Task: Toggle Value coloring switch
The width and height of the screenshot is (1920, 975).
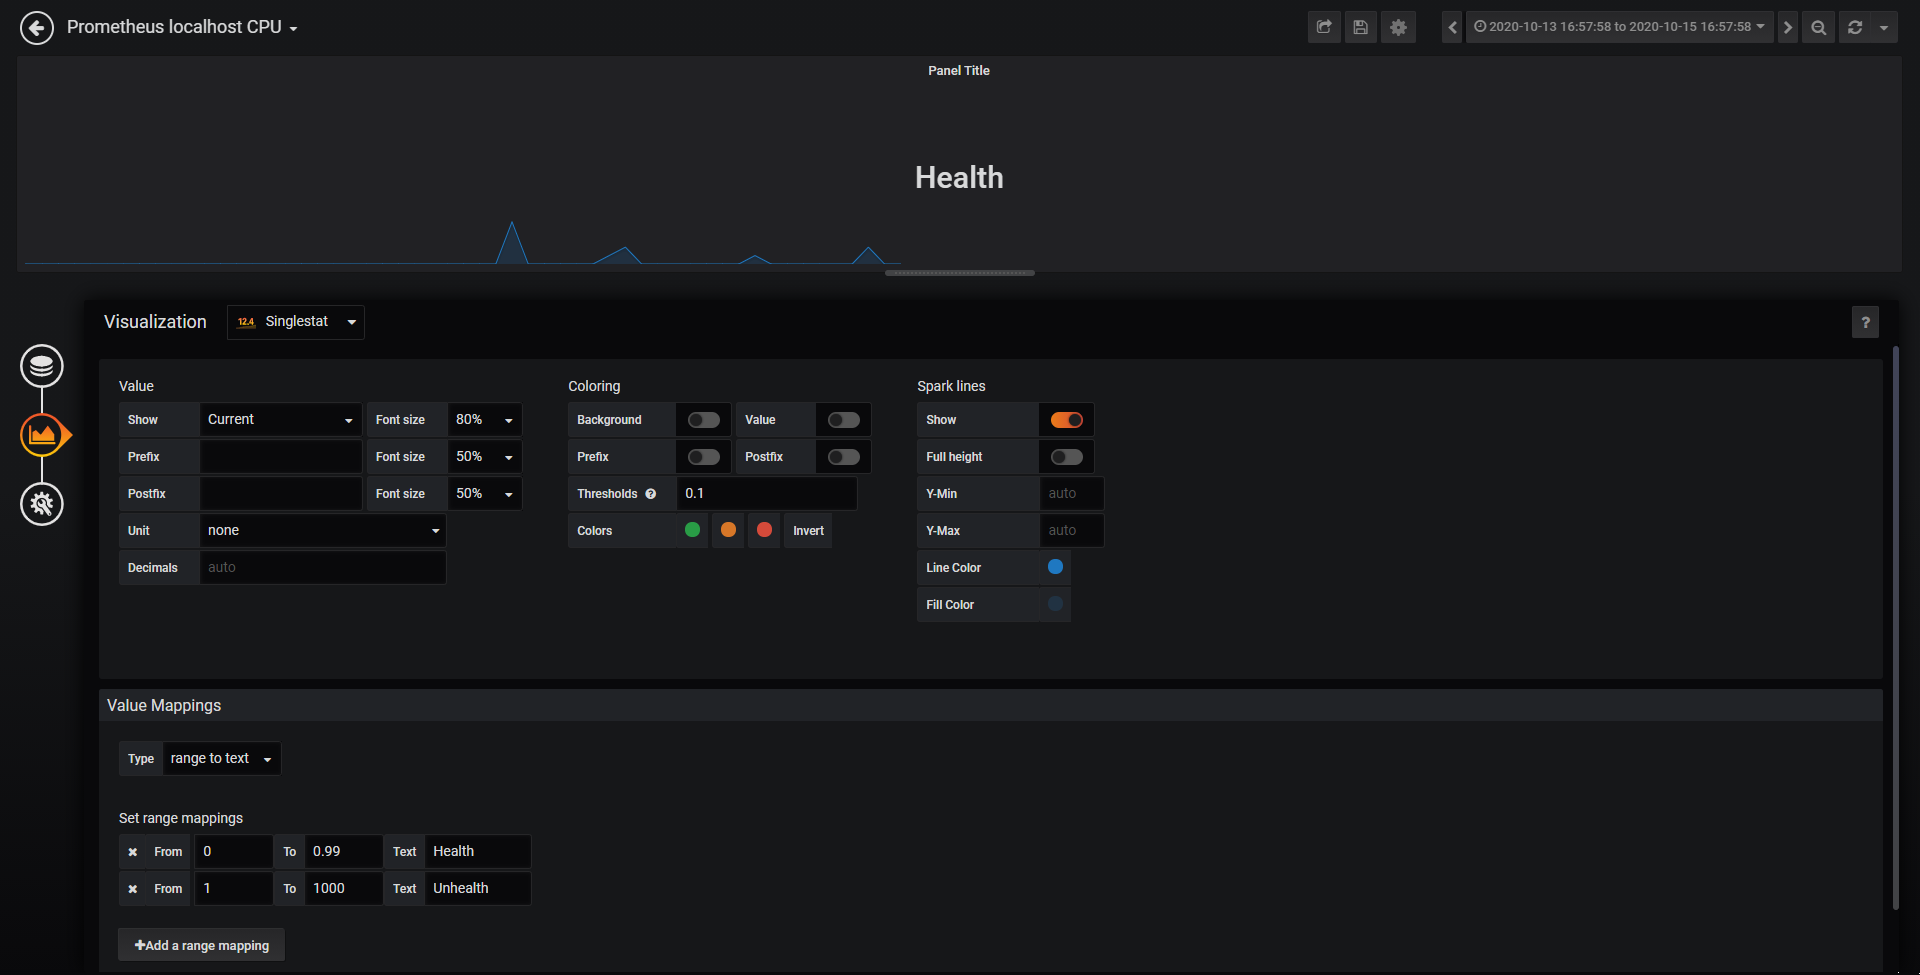Action: (x=844, y=420)
